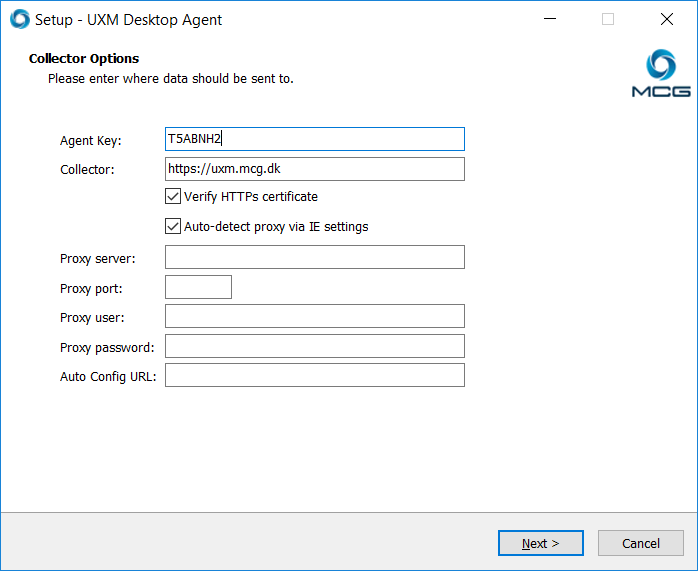698x571 pixels.
Task: Click the 'Please enter where data' instruction text
Action: click(x=170, y=78)
